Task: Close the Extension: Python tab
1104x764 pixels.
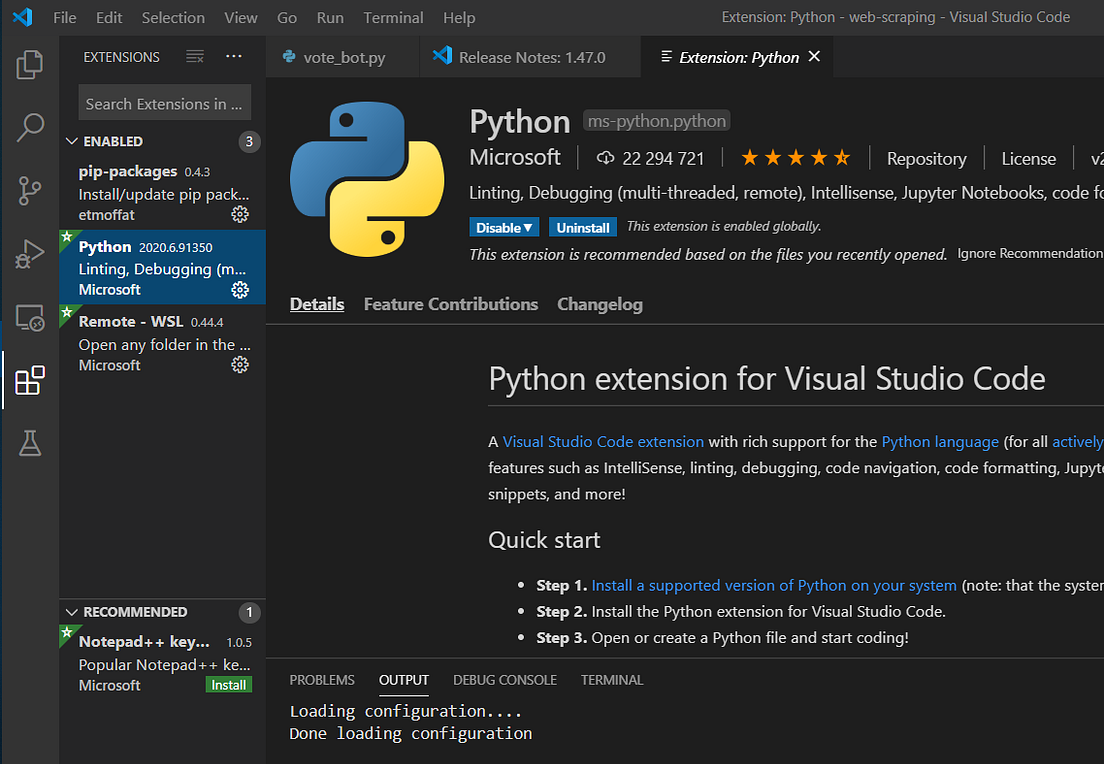Action: pyautogui.click(x=814, y=57)
